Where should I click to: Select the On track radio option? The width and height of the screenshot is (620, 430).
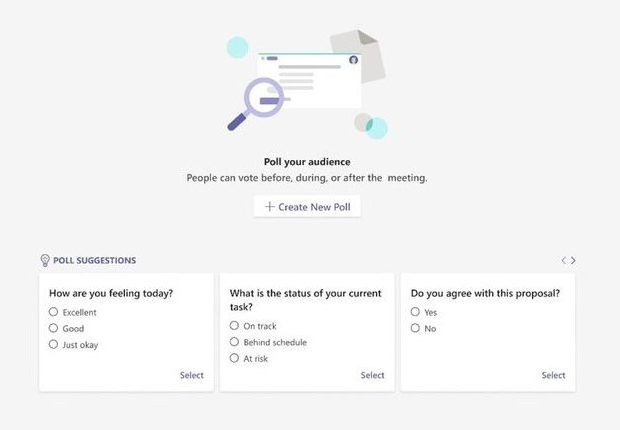[x=234, y=326]
